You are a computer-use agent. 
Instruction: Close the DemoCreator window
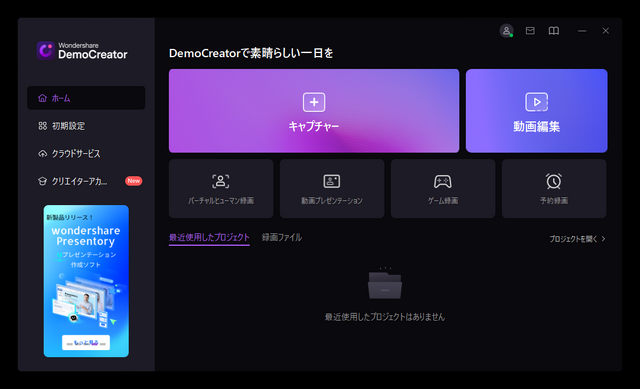tap(606, 31)
